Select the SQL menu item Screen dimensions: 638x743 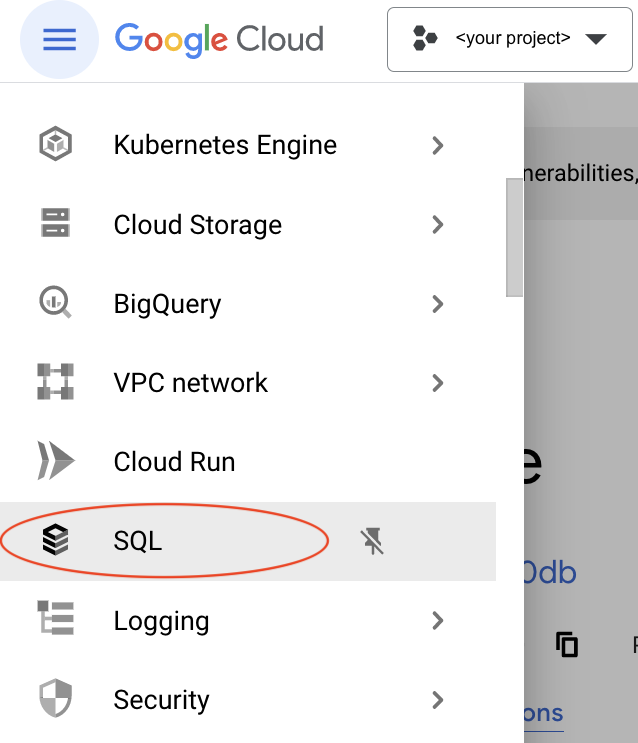click(138, 541)
